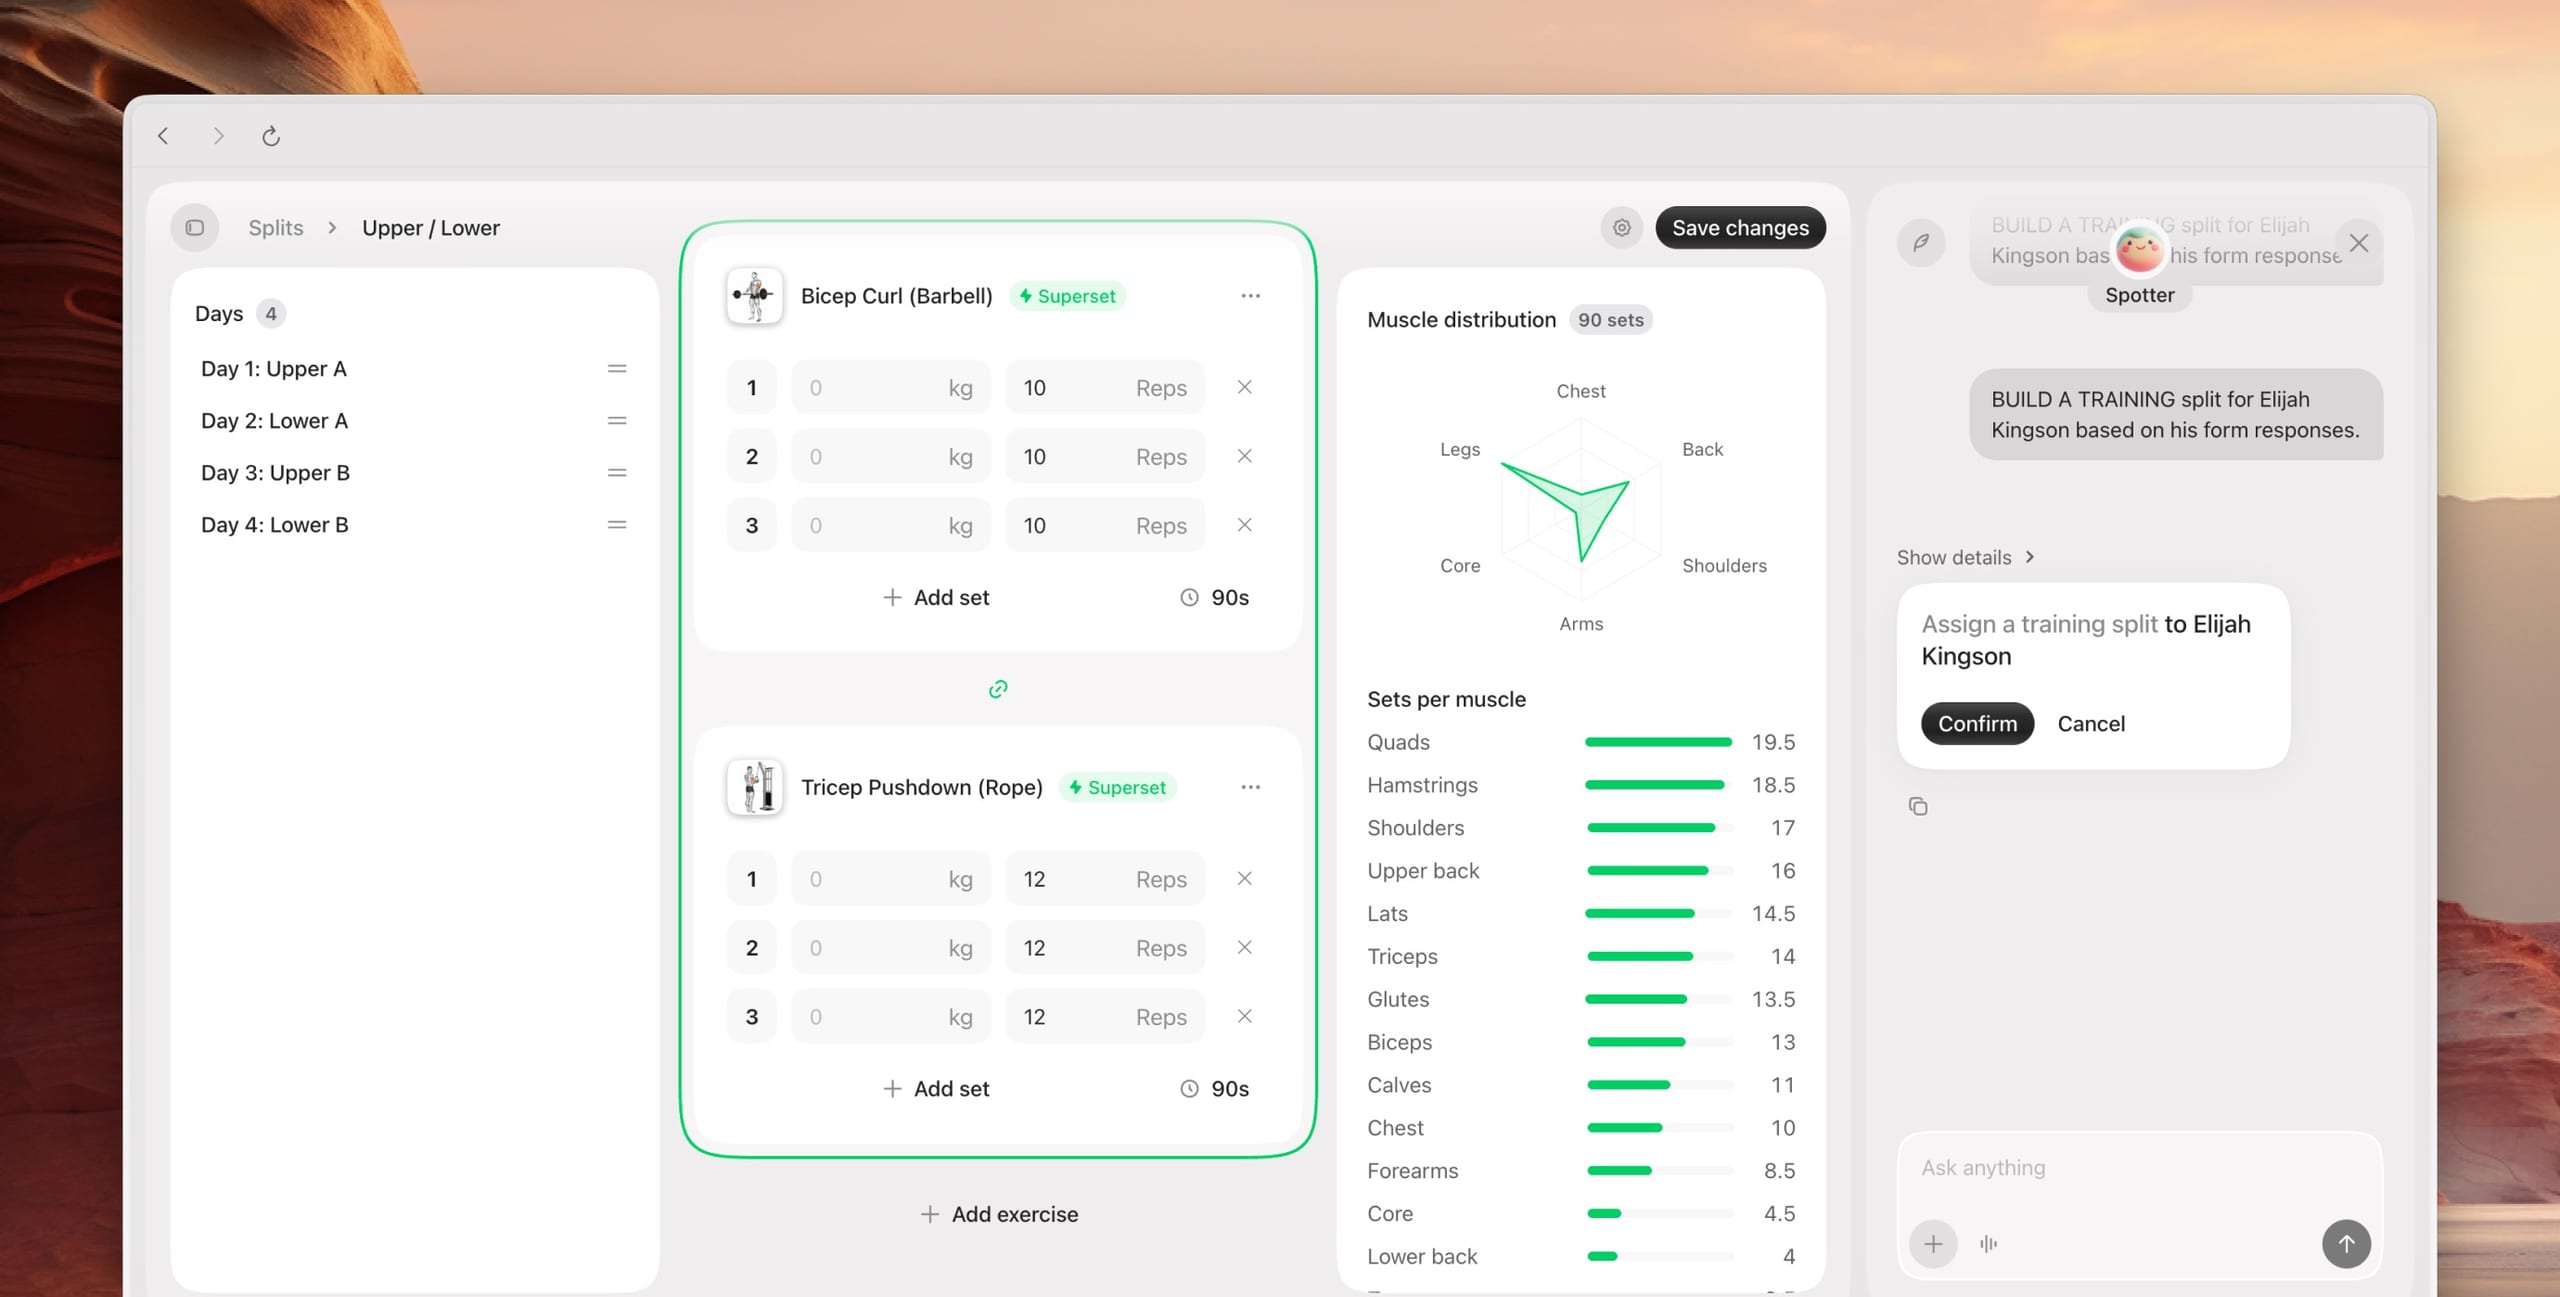Screen dimensions: 2560x1297
Task: Click the Ask anything input field
Action: (x=2139, y=1168)
